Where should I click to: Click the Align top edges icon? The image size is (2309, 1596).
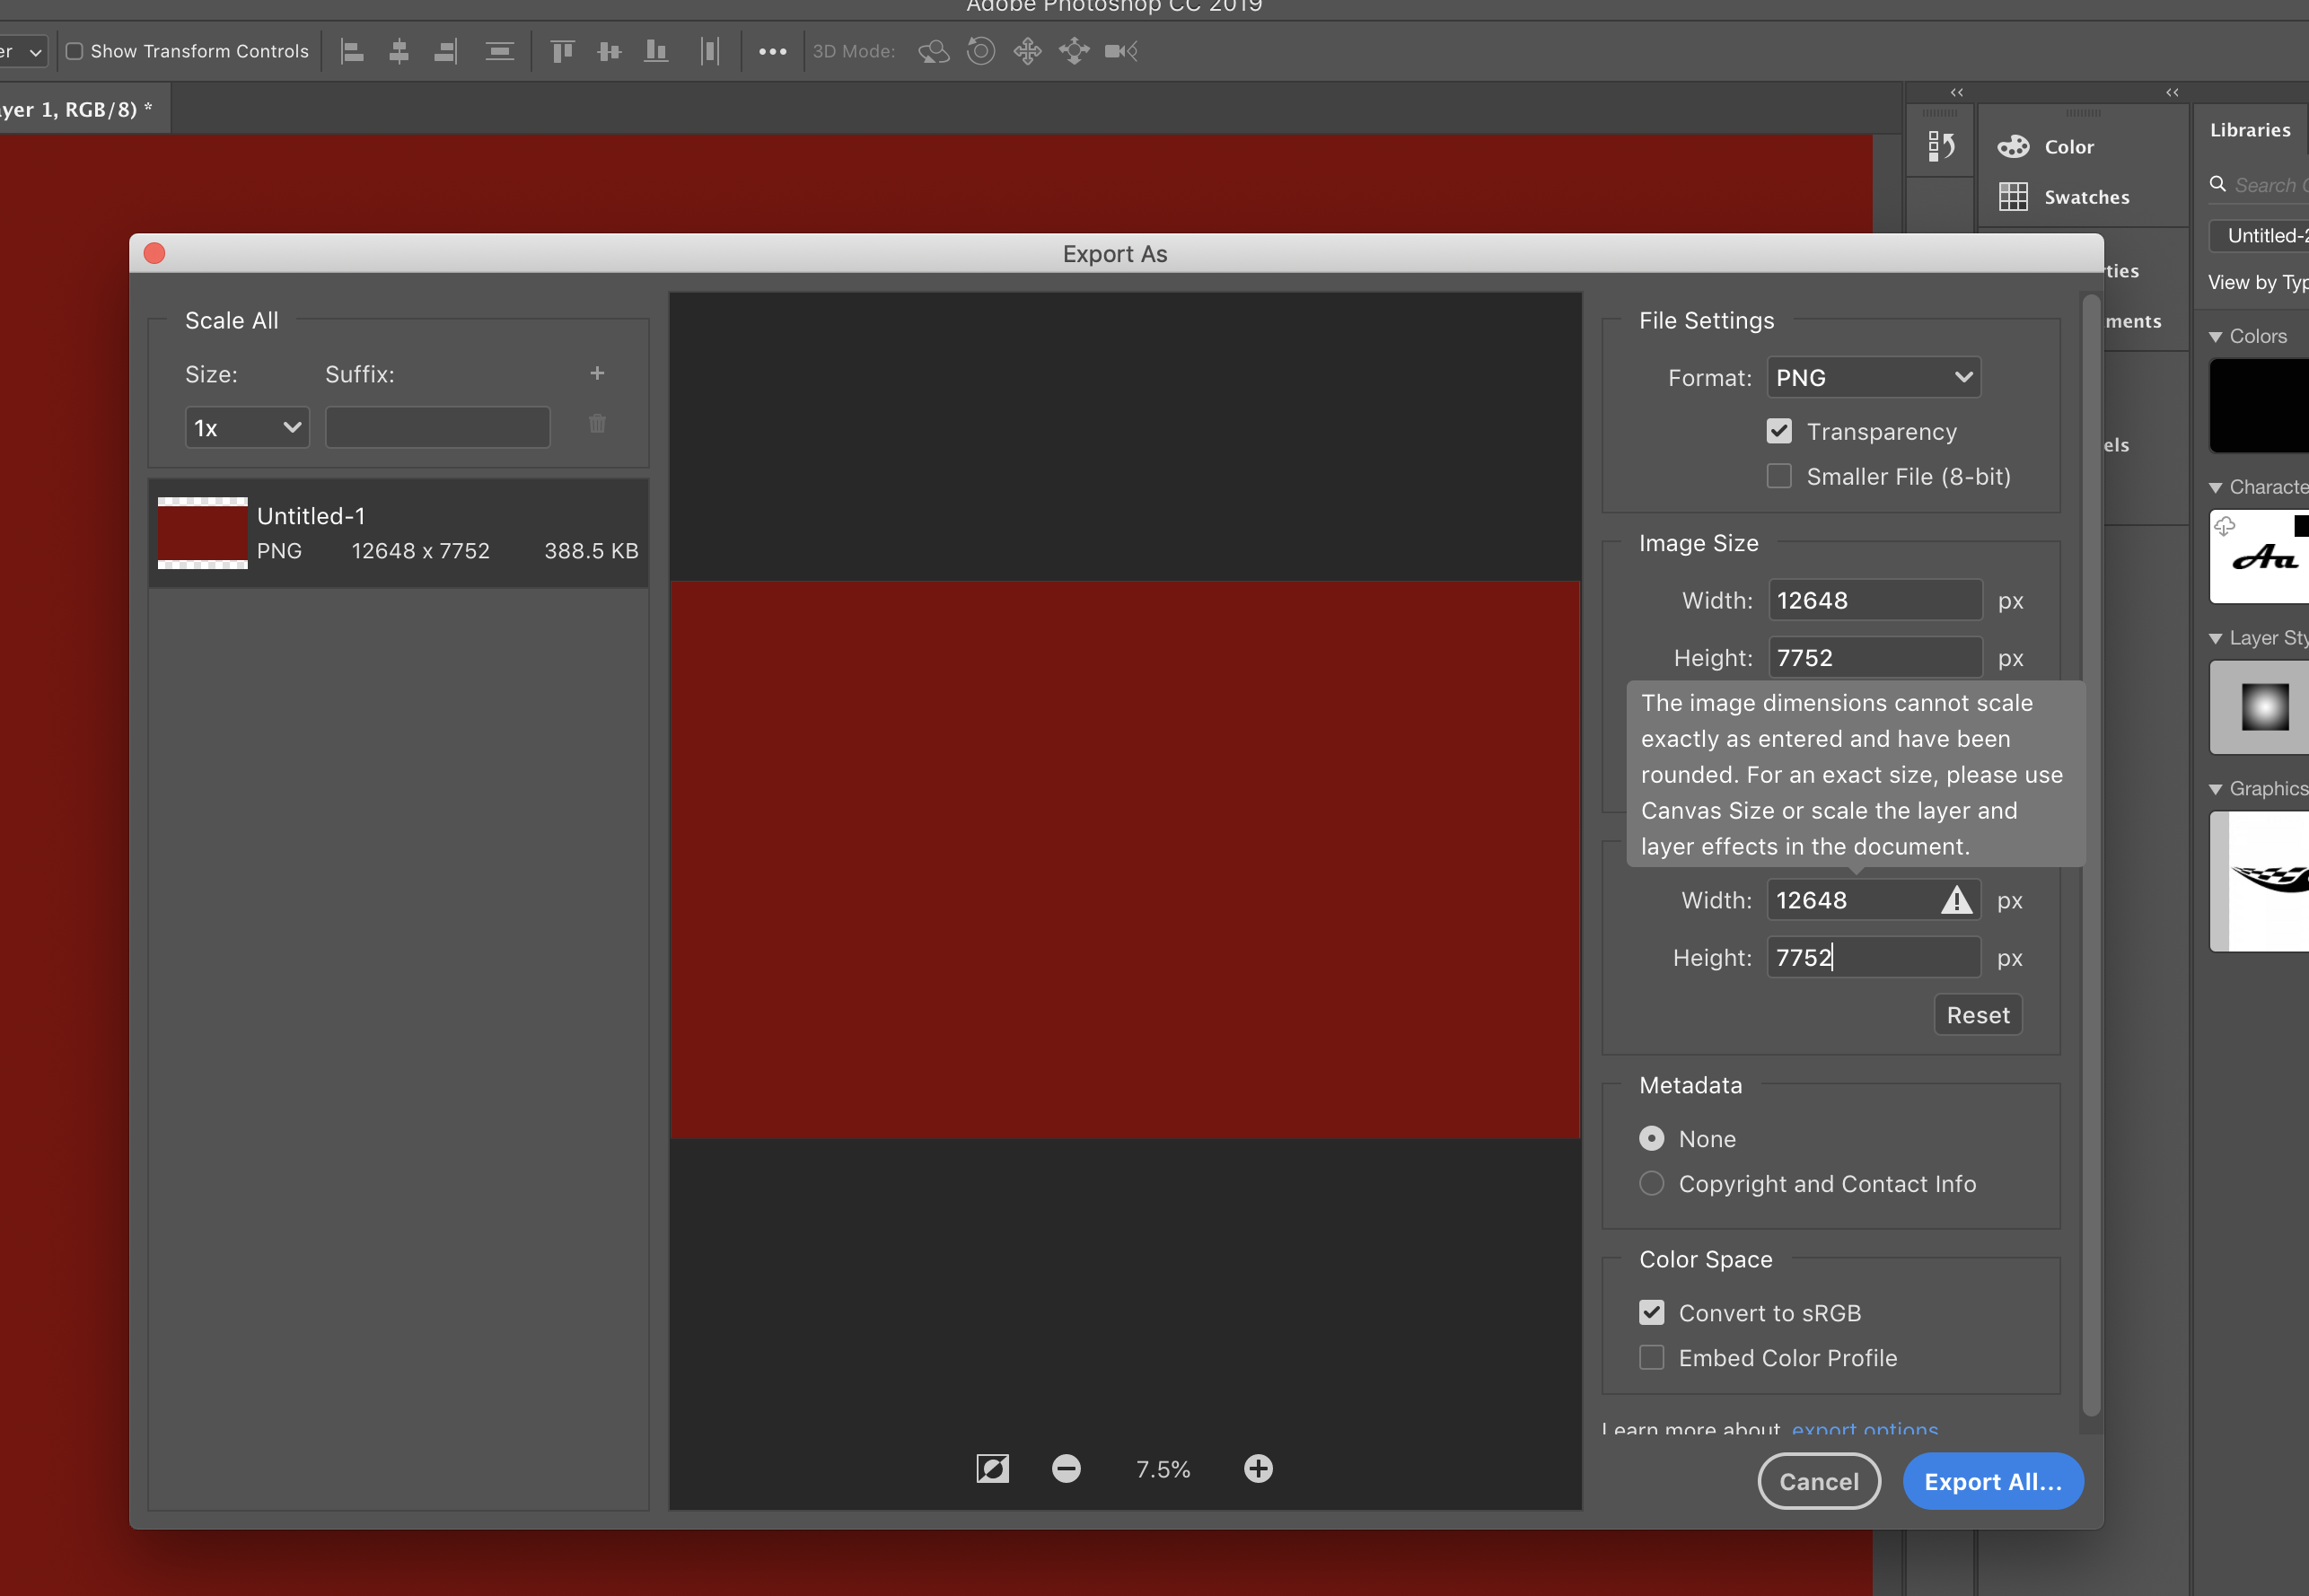click(x=562, y=51)
